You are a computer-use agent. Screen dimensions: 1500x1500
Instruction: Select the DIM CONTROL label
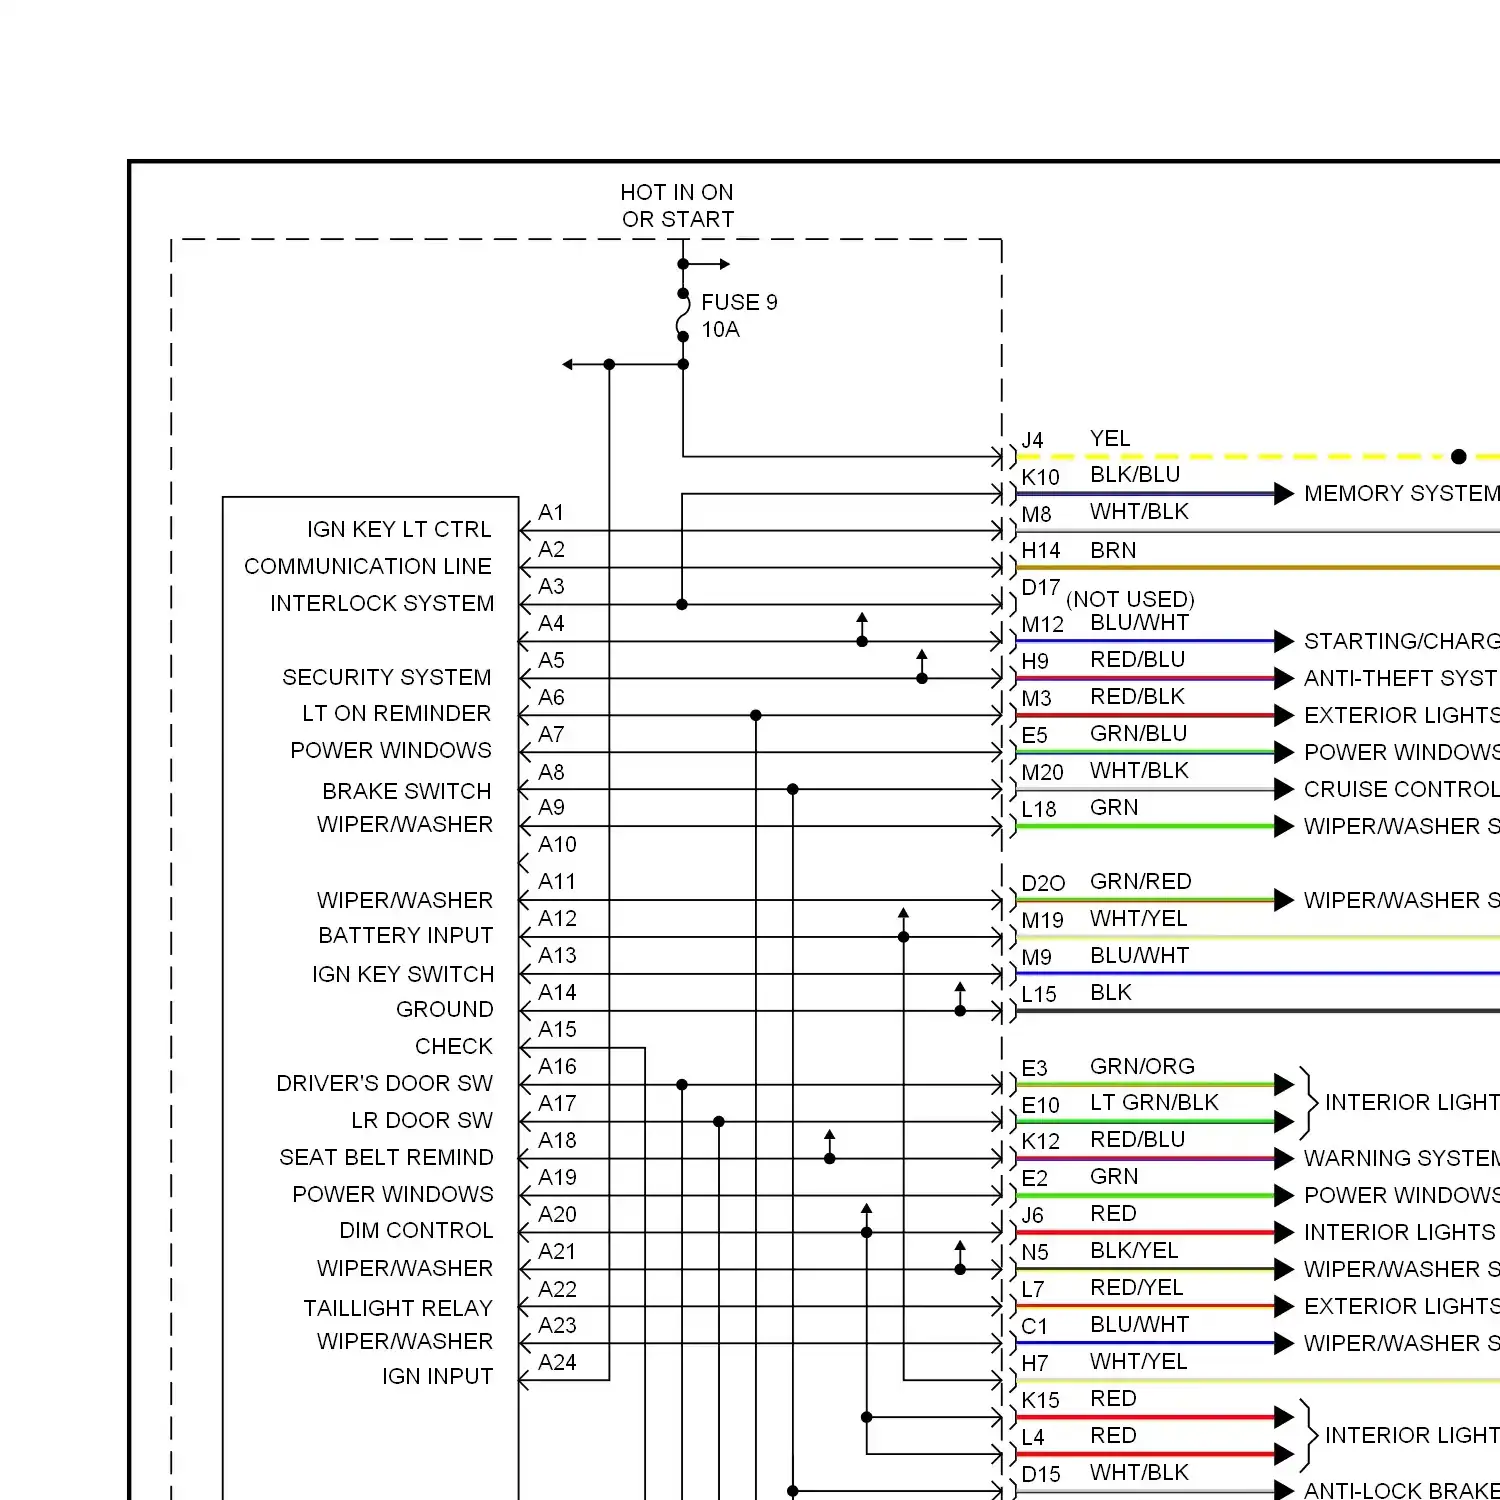pyautogui.click(x=417, y=1230)
